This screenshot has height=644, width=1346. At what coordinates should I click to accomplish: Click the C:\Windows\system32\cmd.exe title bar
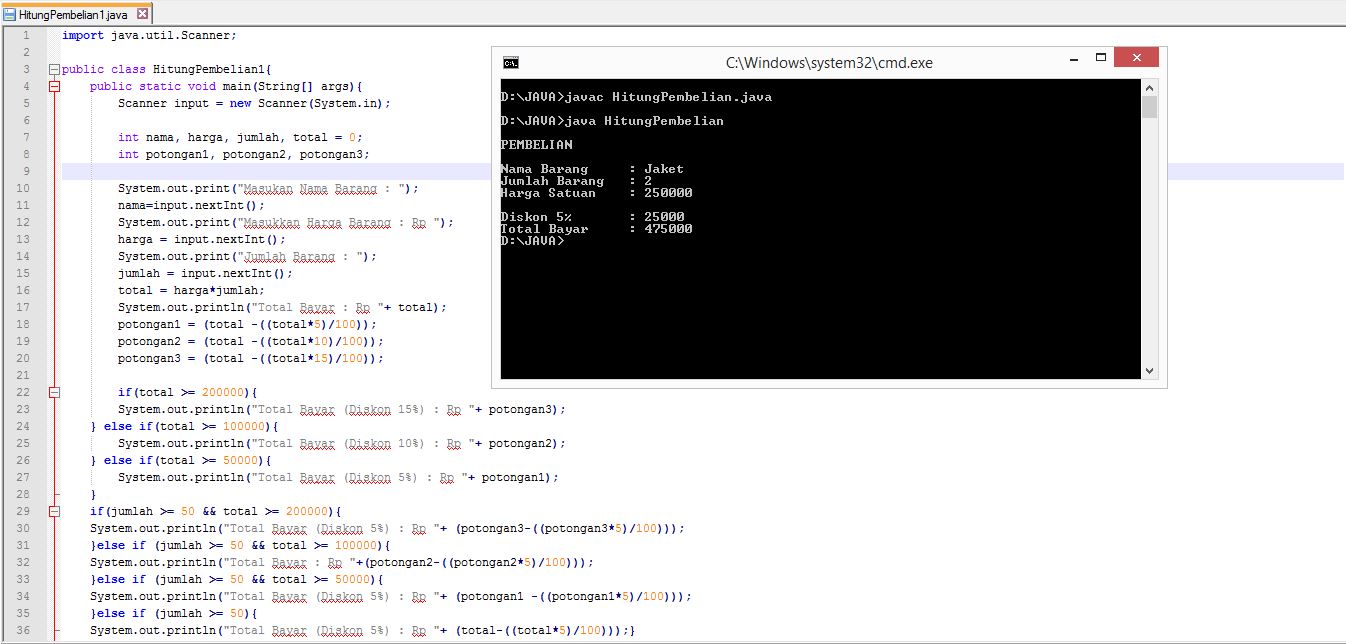pos(829,62)
